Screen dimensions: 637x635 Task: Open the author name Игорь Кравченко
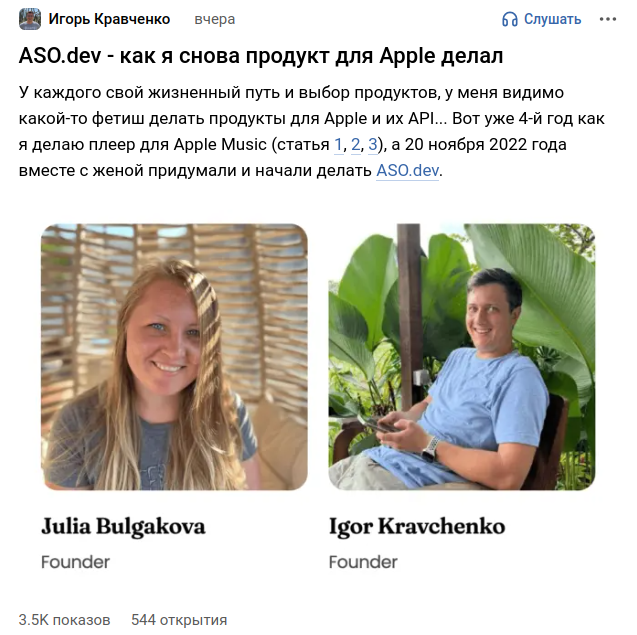coord(109,19)
